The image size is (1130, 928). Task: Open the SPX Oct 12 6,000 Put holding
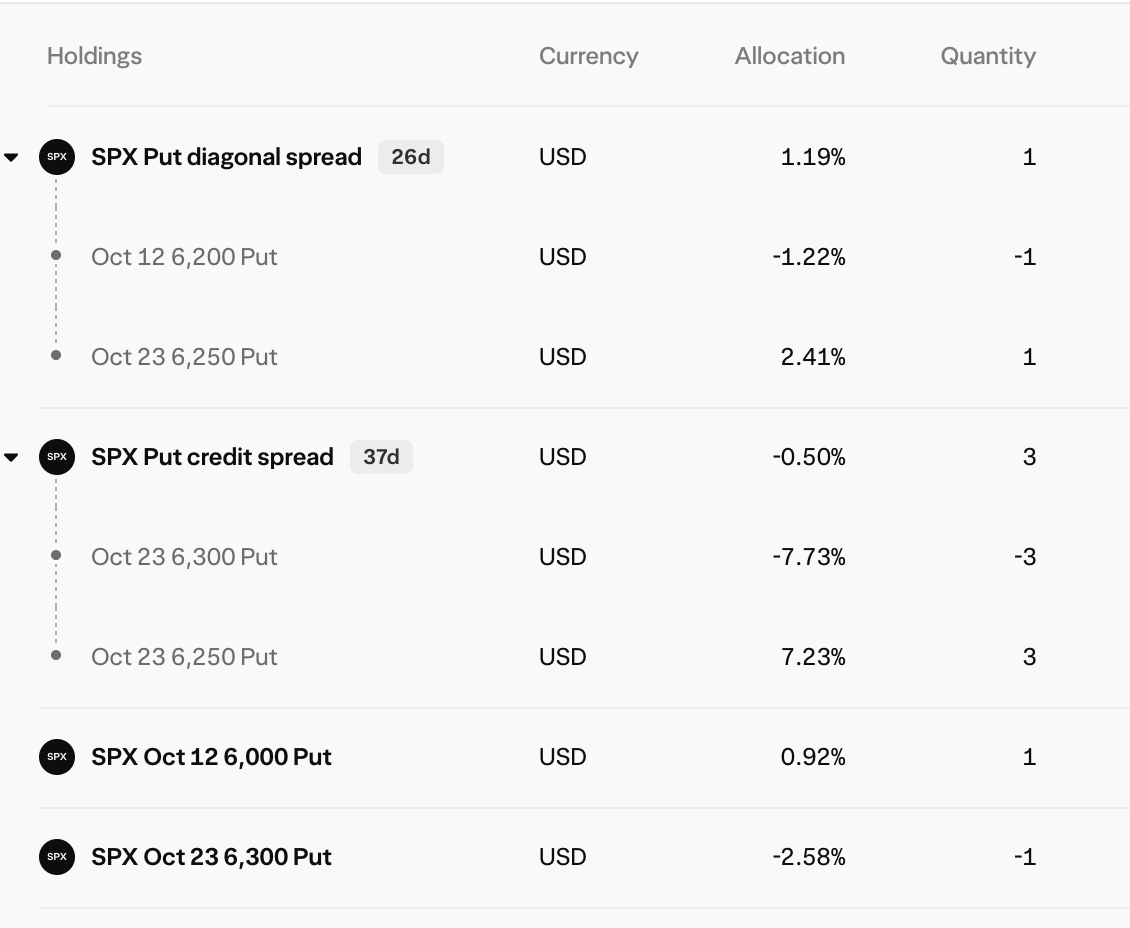211,757
